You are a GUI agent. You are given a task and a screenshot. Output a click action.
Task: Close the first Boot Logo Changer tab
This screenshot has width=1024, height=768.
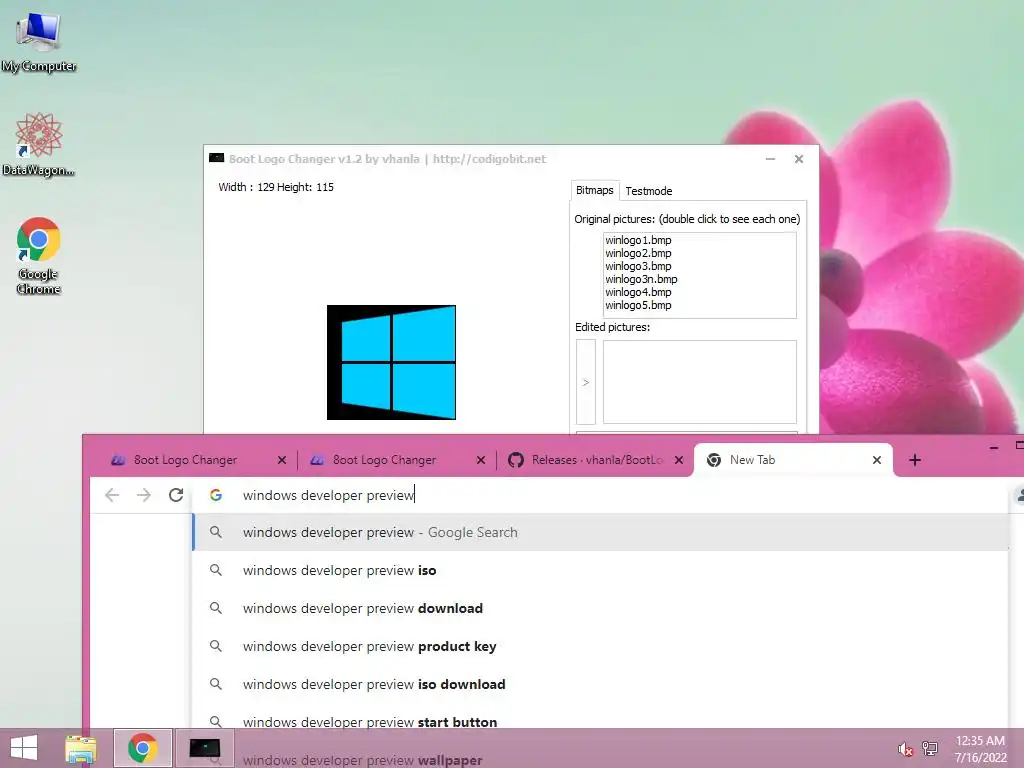282,460
